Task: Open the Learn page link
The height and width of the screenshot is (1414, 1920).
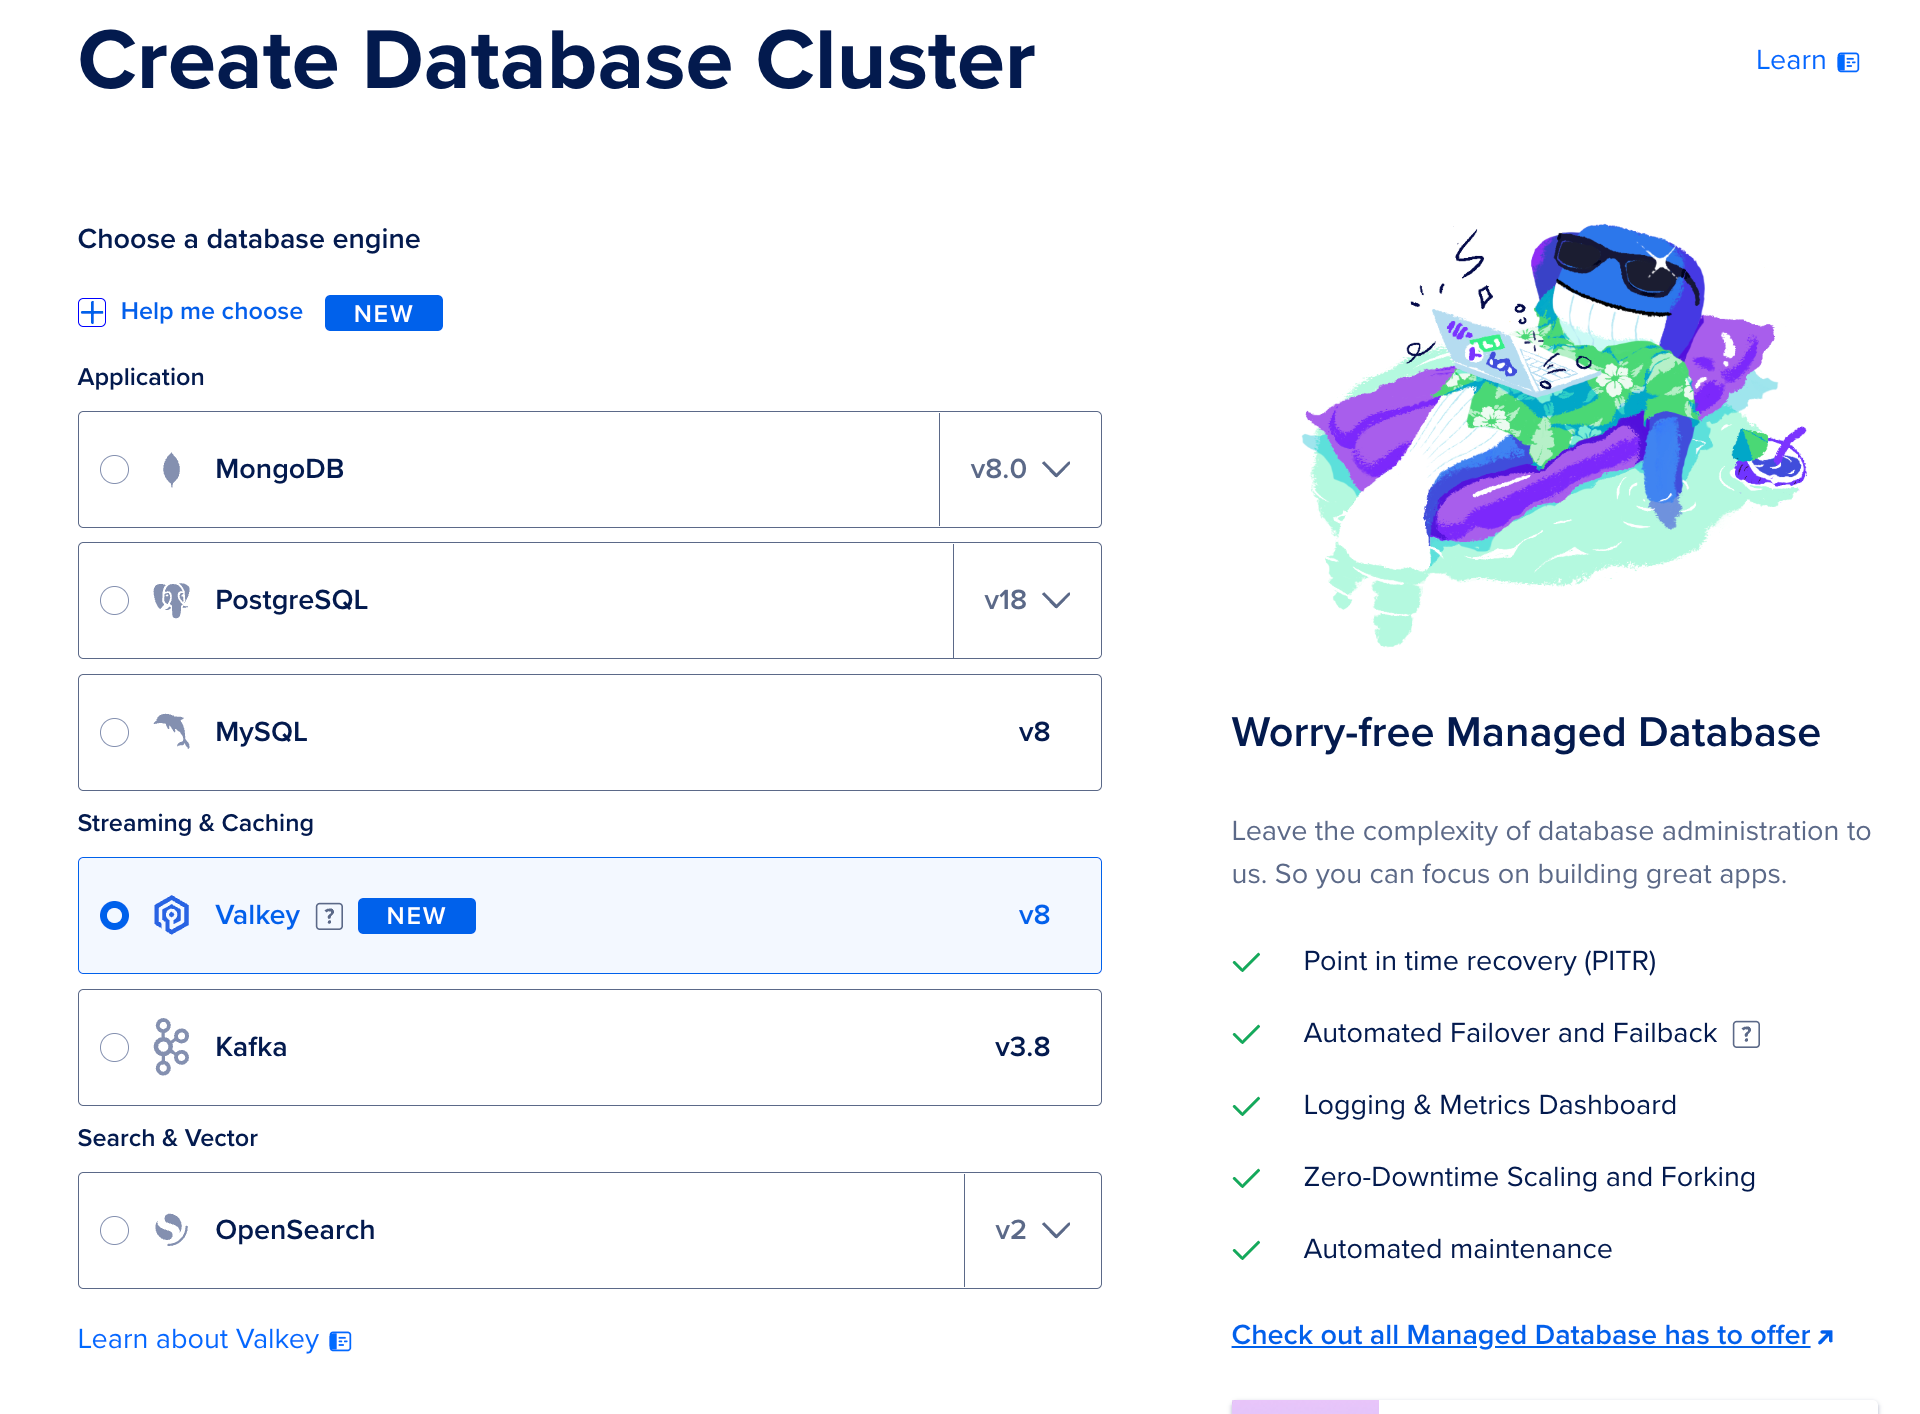Action: [x=1791, y=60]
